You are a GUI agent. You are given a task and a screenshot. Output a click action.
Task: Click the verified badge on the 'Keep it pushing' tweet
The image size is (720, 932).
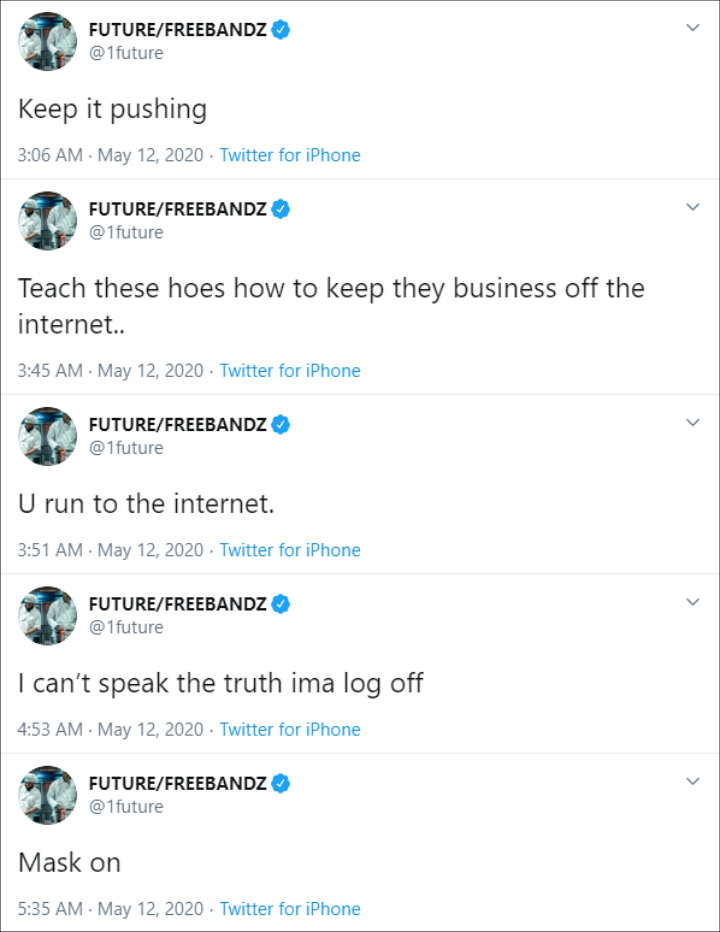point(281,30)
